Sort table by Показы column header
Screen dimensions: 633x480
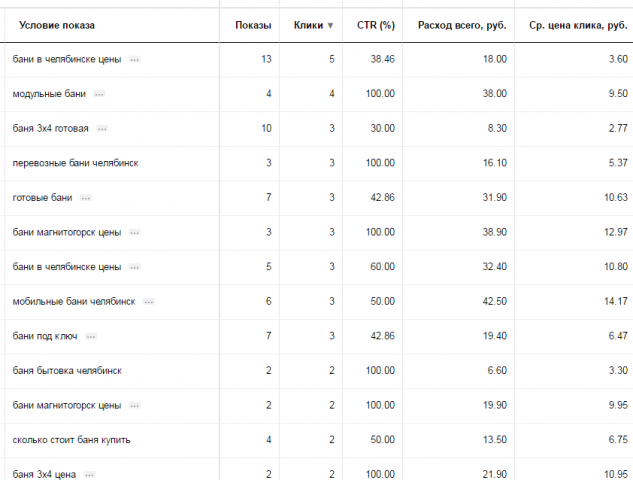pos(253,25)
